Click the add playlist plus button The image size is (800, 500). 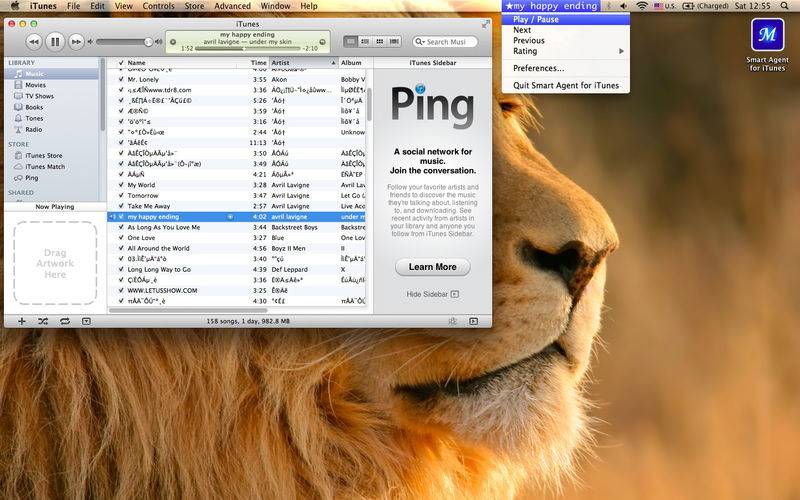click(21, 321)
